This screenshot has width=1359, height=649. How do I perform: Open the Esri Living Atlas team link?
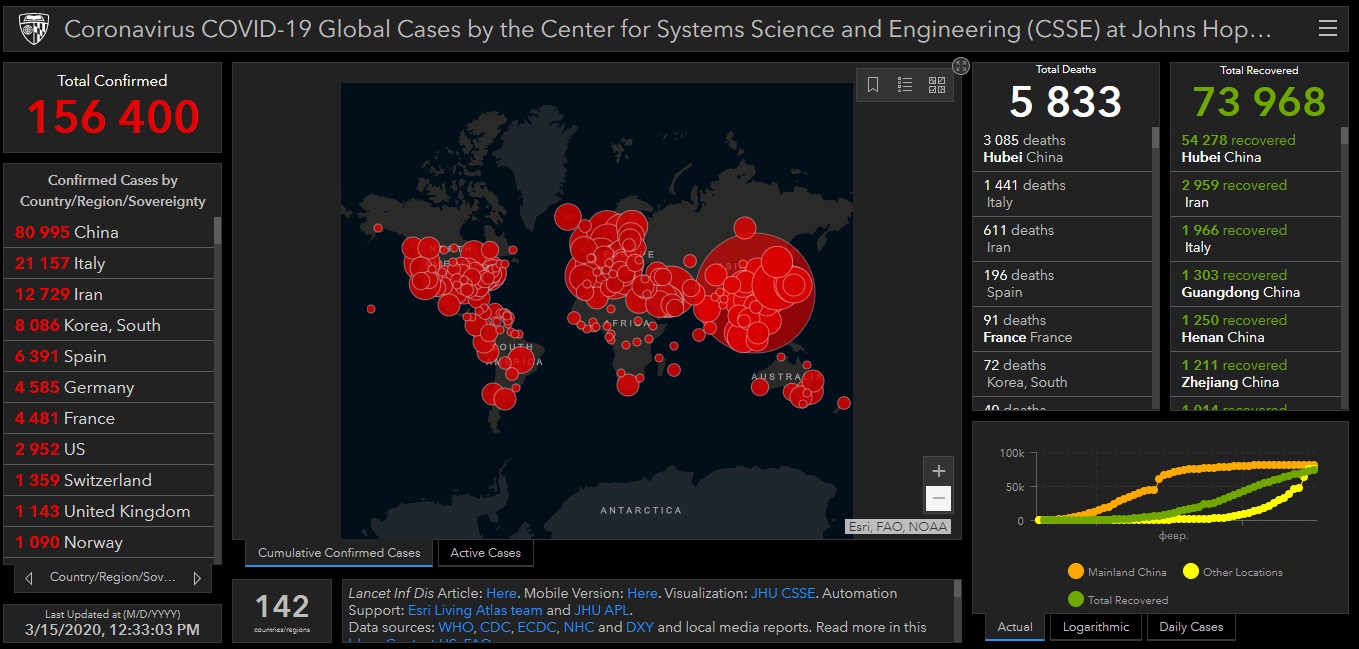pyautogui.click(x=475, y=610)
